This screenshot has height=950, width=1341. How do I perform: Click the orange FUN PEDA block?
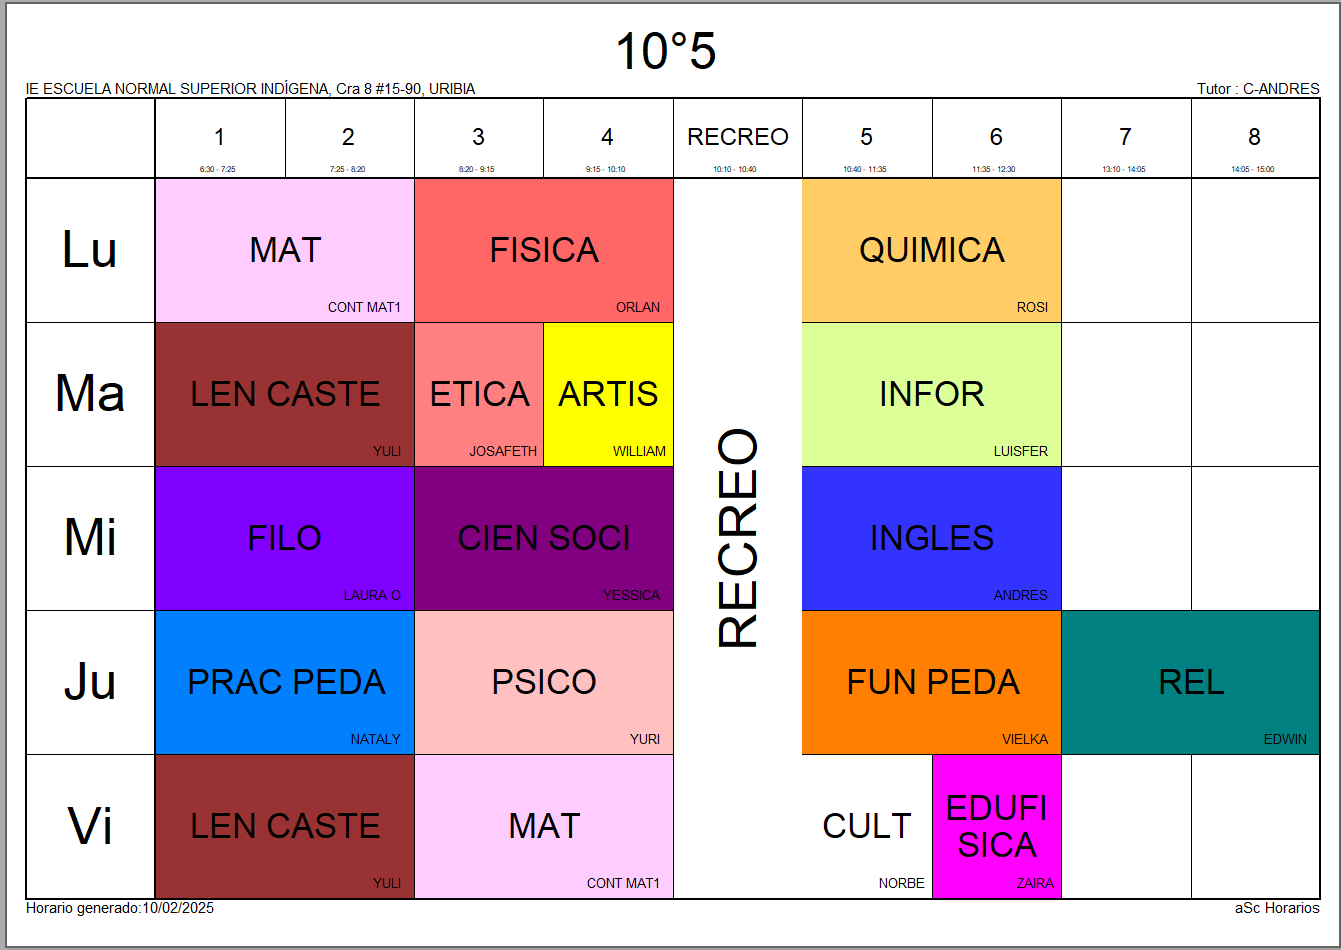point(931,682)
